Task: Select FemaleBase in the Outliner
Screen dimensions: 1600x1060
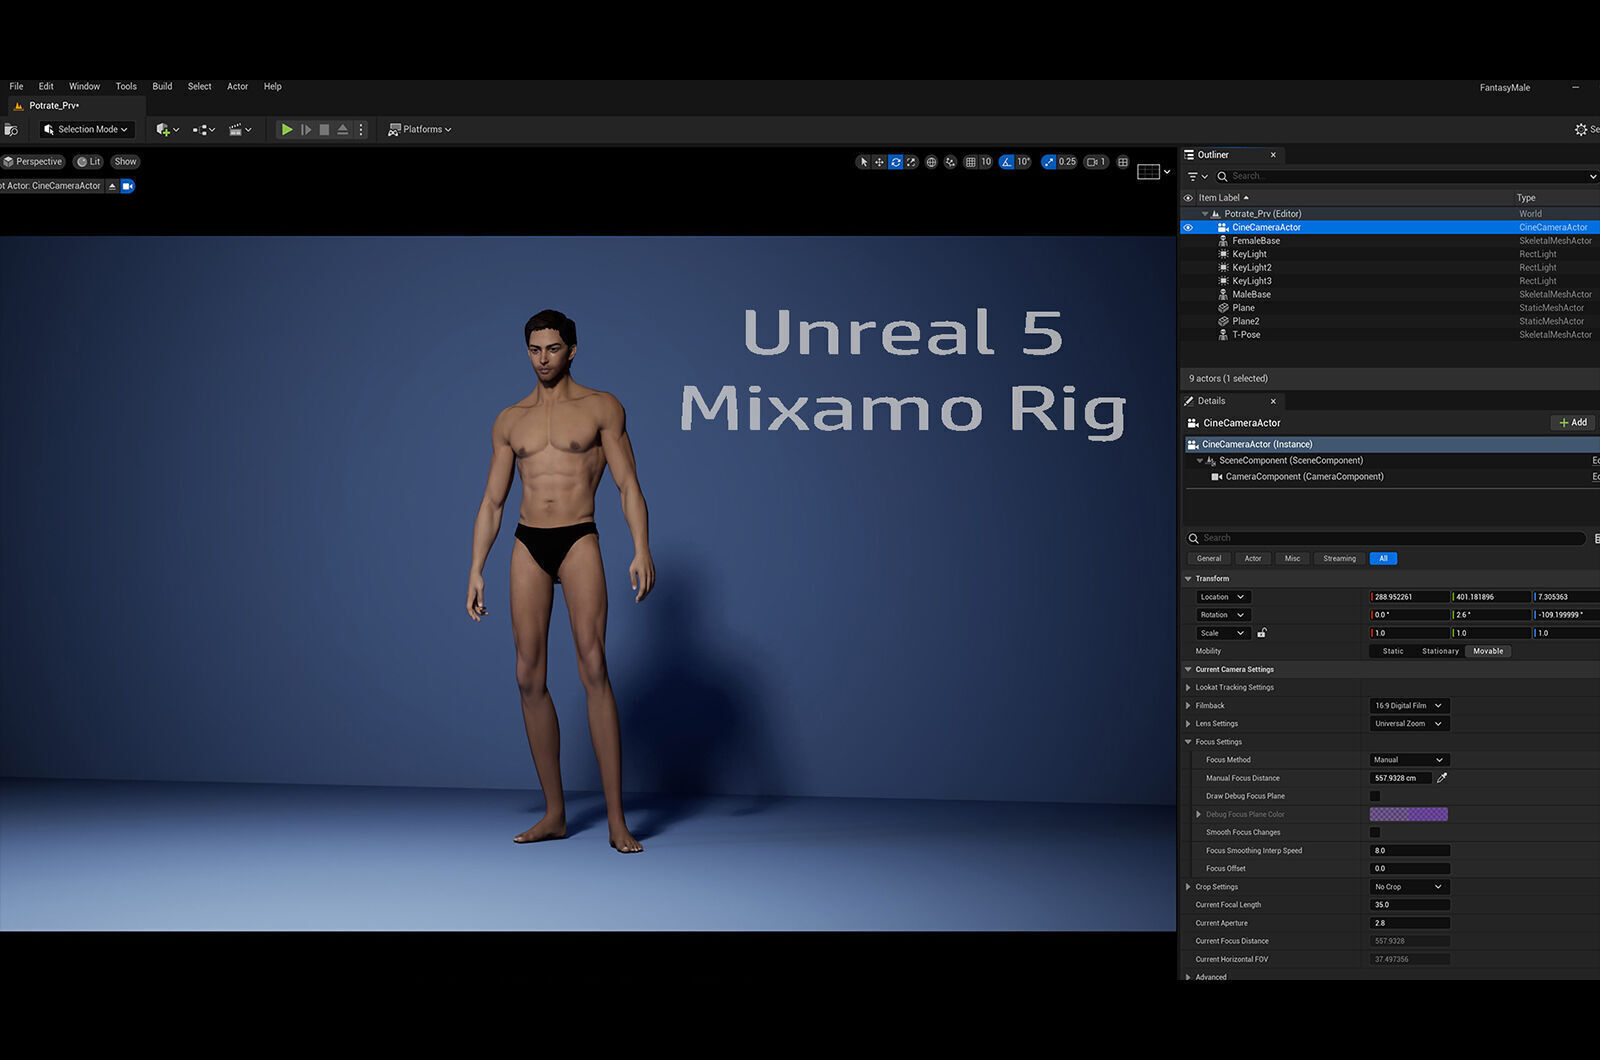Action: click(x=1256, y=241)
